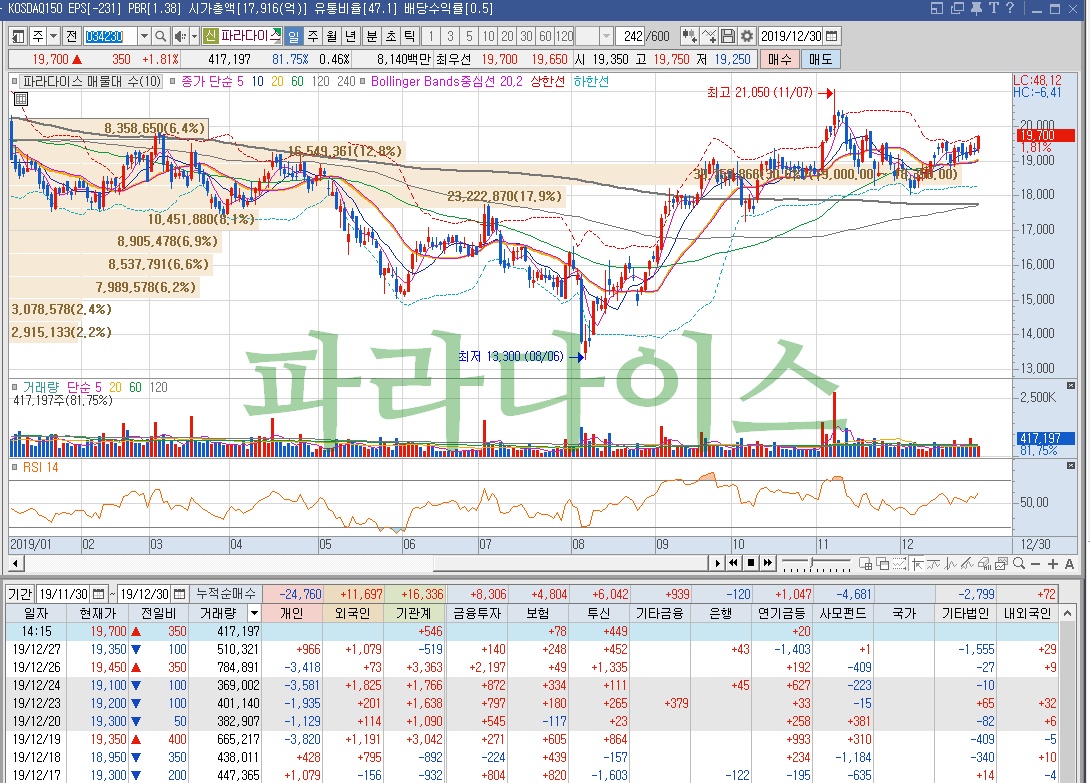The height and width of the screenshot is (783, 1090).
Task: Select the 120 interval button
Action: point(564,36)
